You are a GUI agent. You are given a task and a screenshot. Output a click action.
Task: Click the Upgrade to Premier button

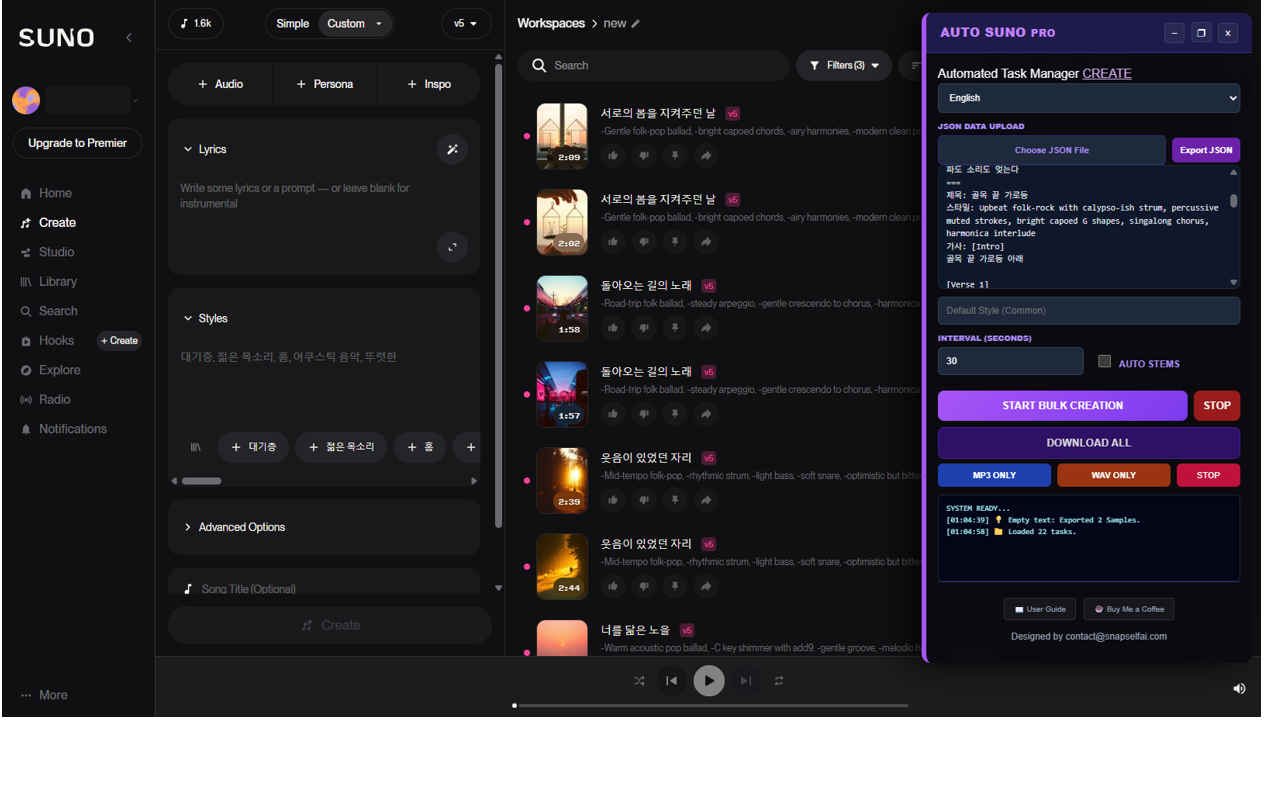tap(77, 143)
